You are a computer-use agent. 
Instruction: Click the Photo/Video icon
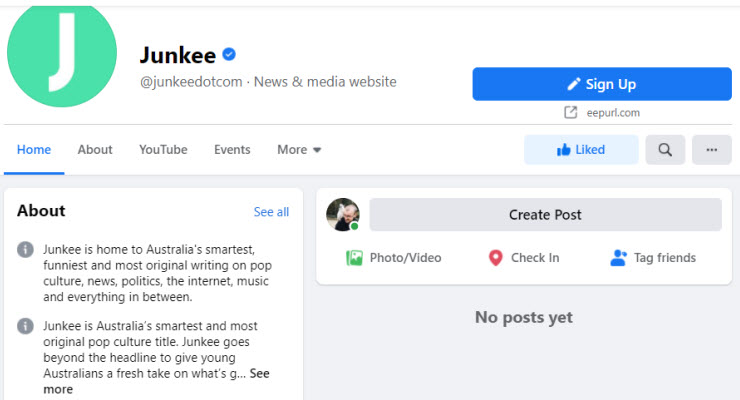coord(354,258)
